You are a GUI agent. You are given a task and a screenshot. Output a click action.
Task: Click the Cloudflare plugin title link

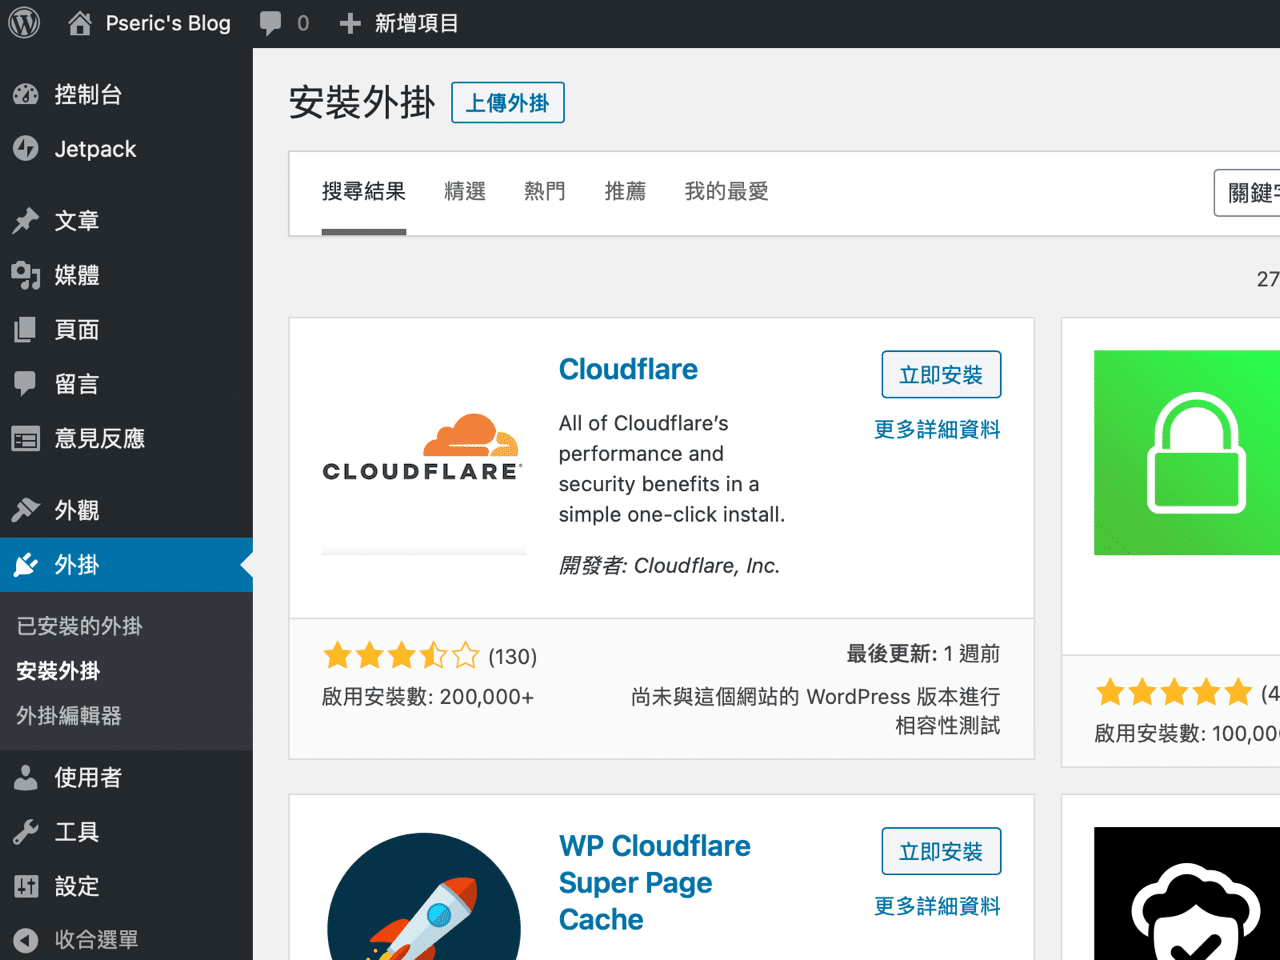point(628,369)
